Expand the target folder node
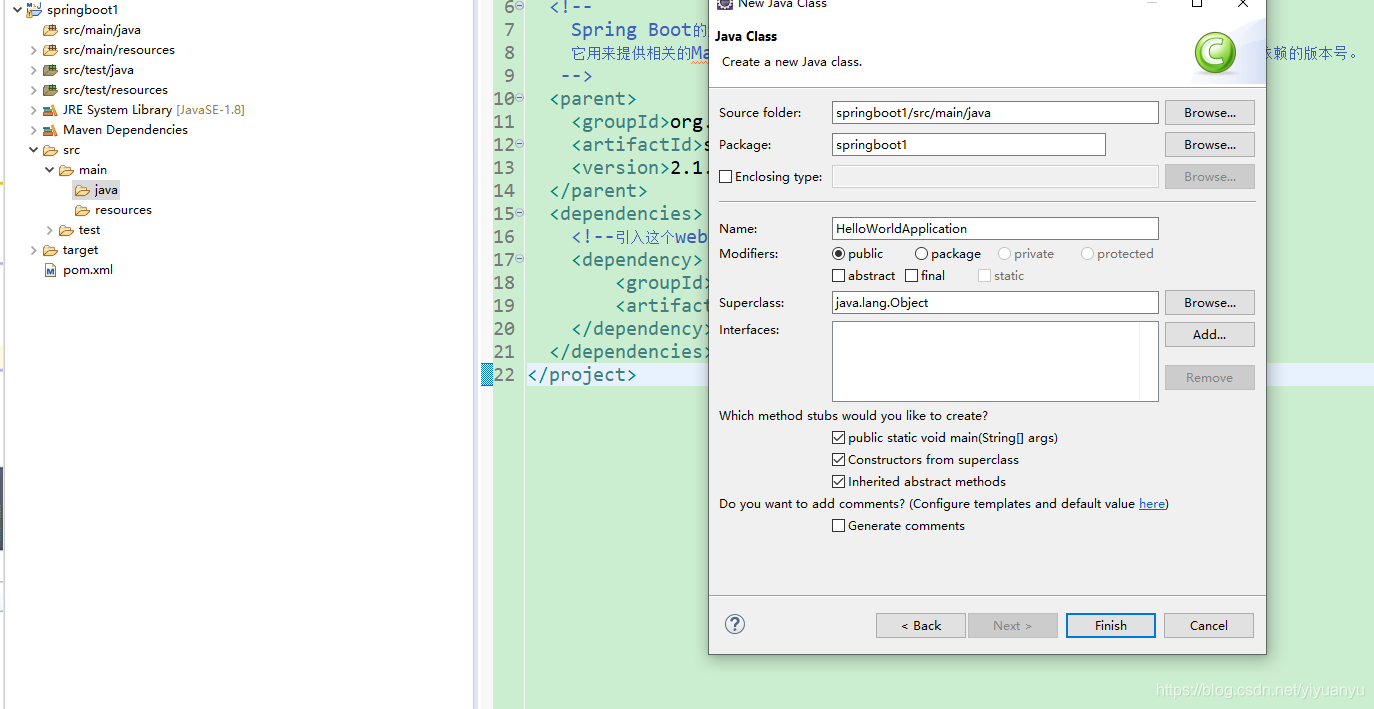Screen dimensions: 1374x709 34,250
